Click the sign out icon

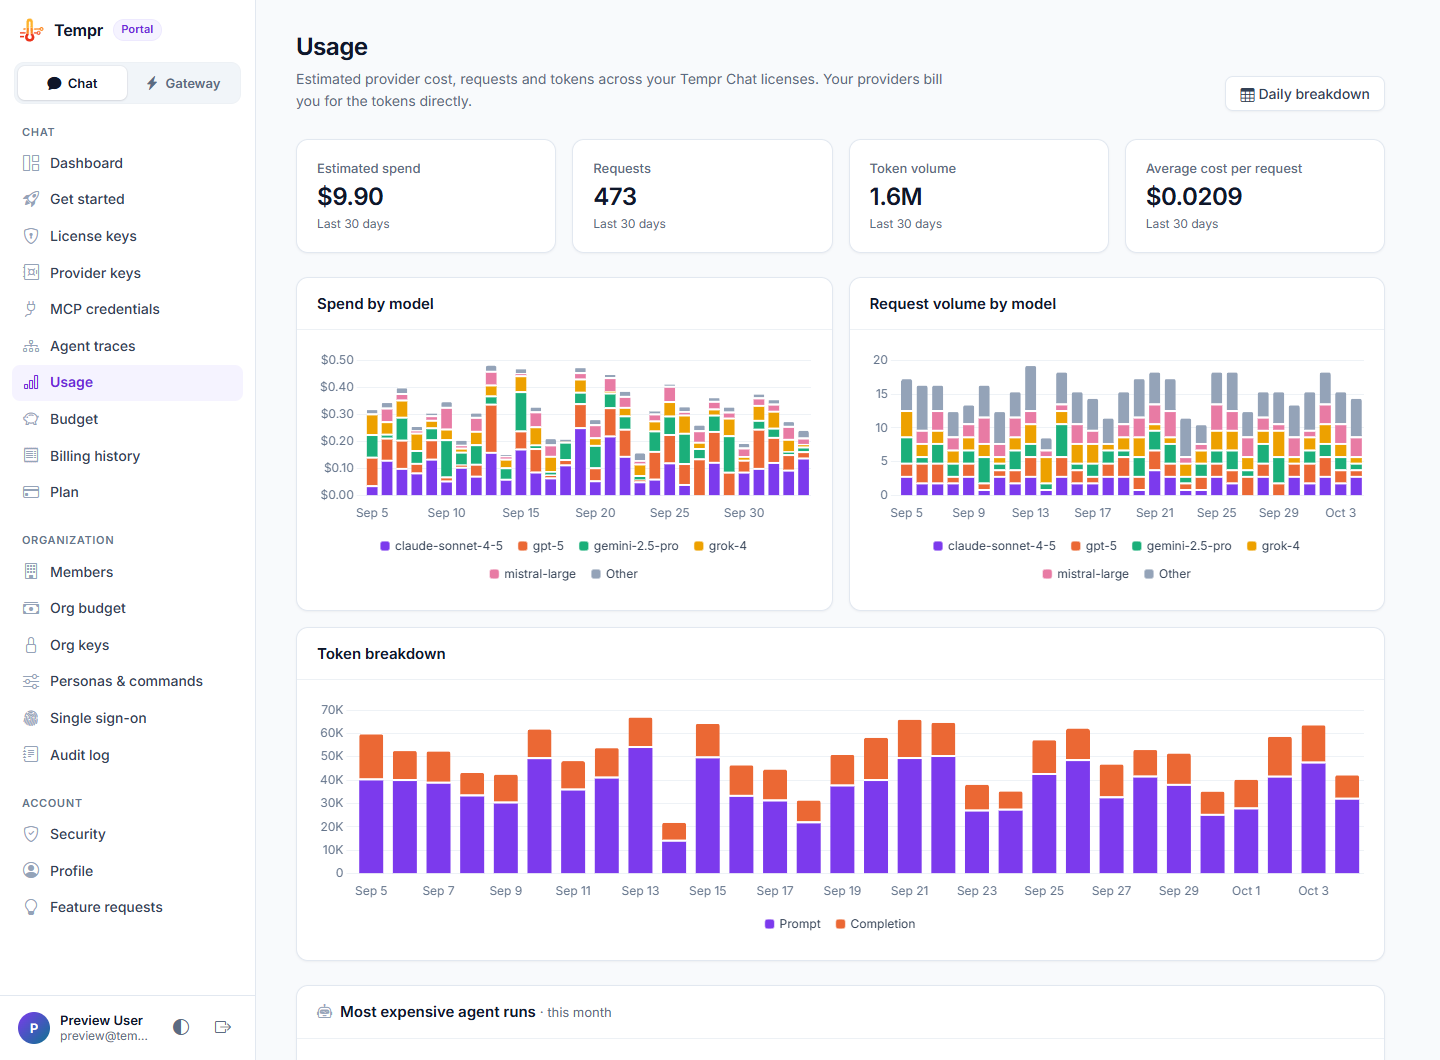(x=223, y=1027)
